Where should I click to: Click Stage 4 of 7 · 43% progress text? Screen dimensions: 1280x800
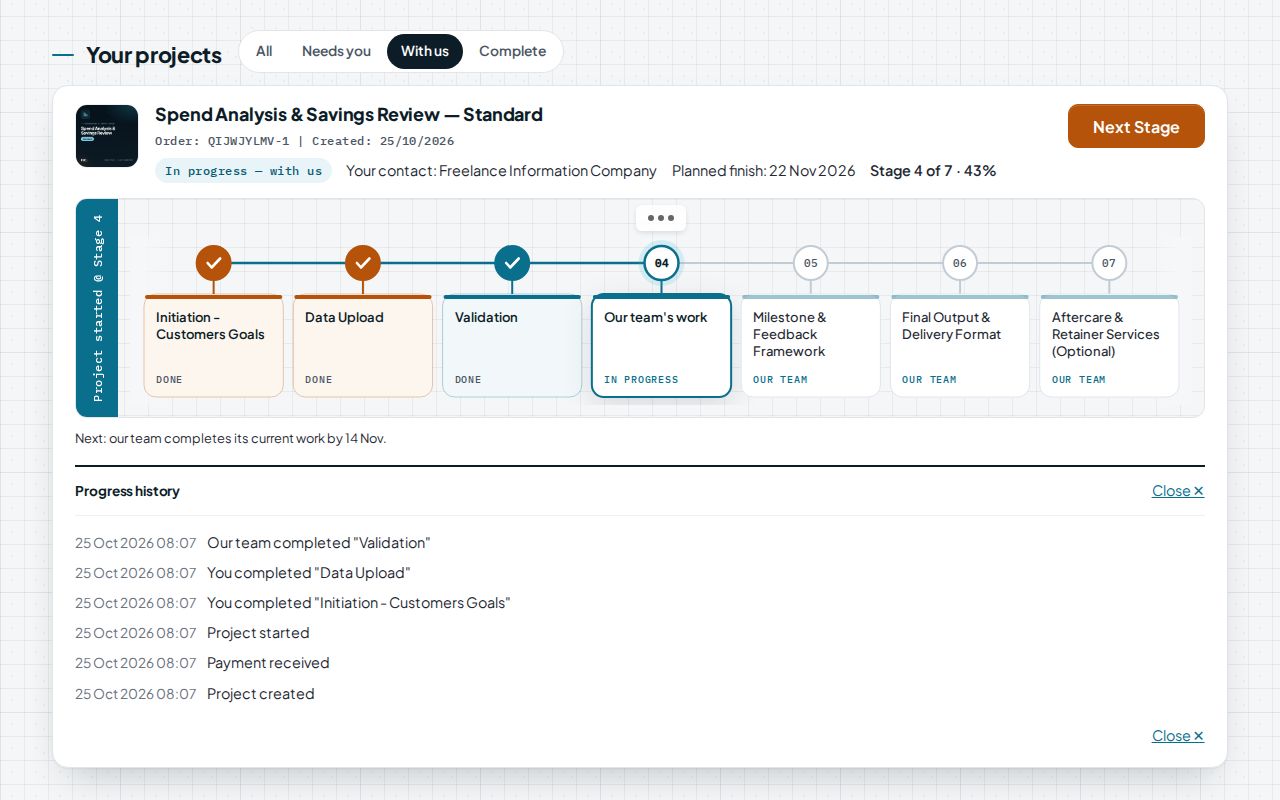pyautogui.click(x=933, y=171)
